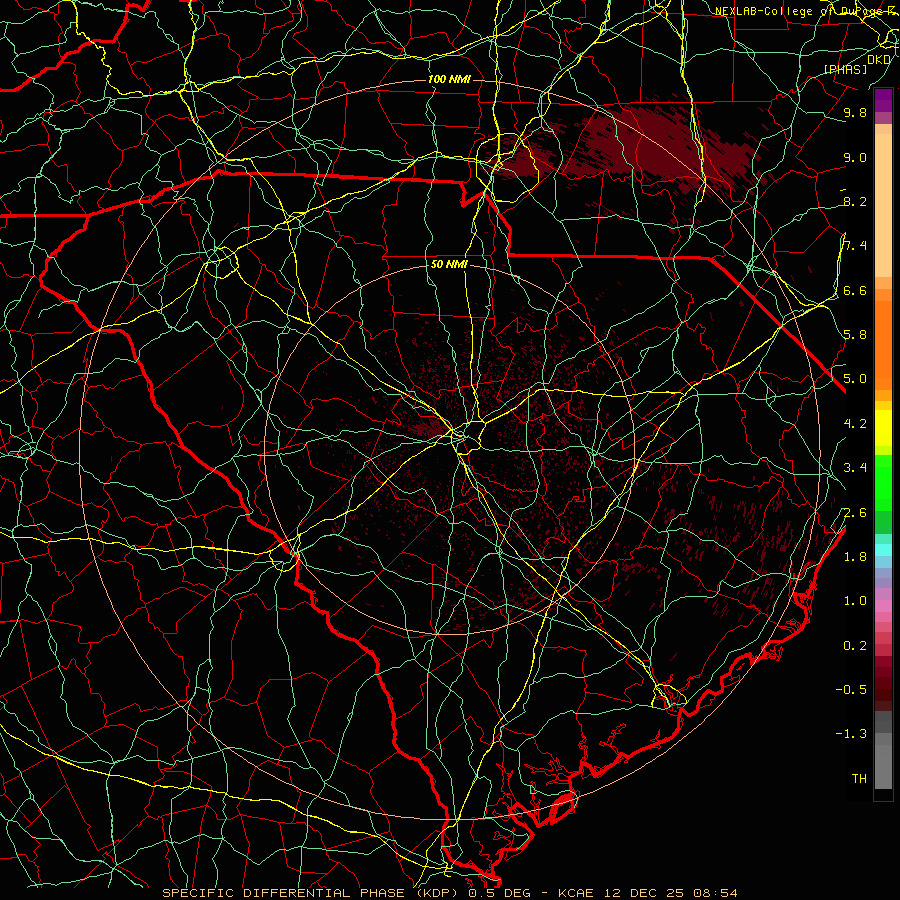Click the TH label at the scale bottom
The image size is (900, 900).
[x=859, y=778]
